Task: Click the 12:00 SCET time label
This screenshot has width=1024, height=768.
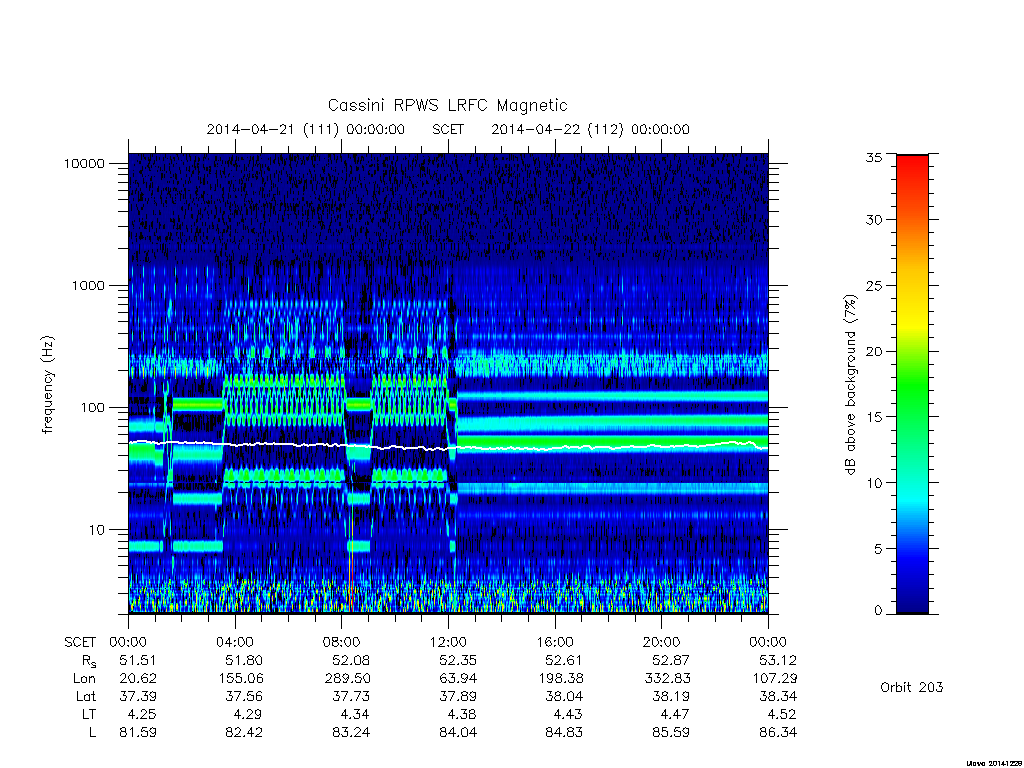Action: click(x=449, y=642)
